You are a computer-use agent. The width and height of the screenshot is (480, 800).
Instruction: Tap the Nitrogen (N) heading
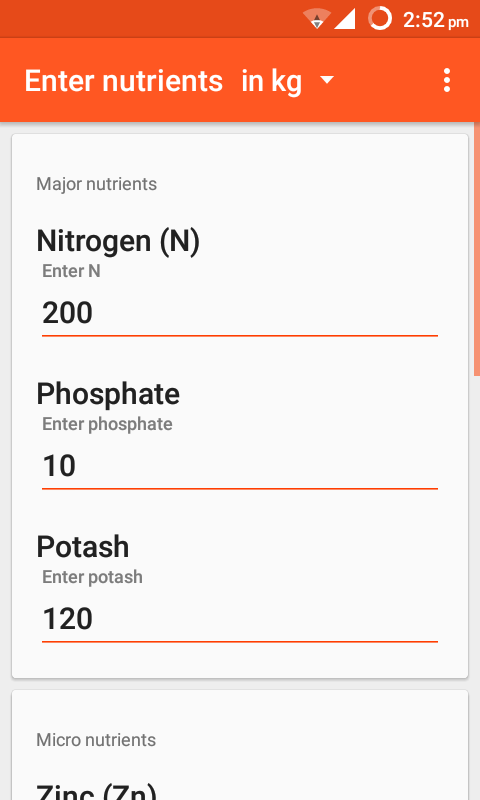118,241
